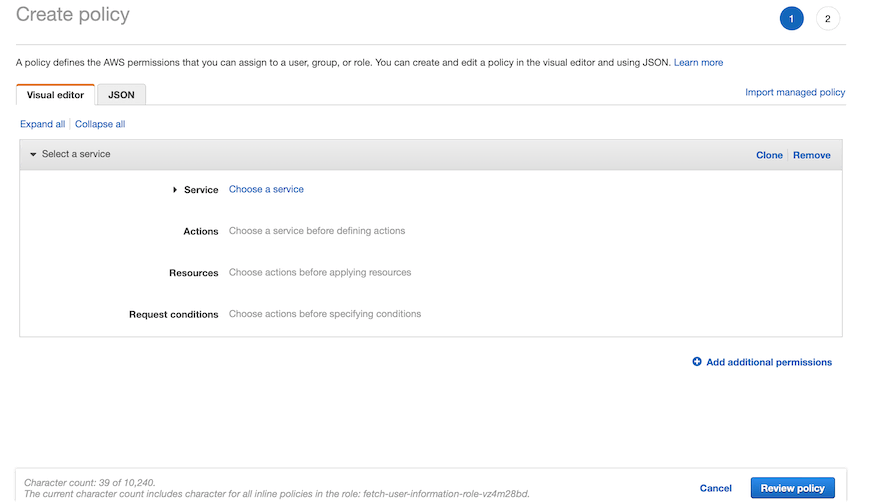Click Expand all link
This screenshot has width=887, height=502.
[x=43, y=124]
